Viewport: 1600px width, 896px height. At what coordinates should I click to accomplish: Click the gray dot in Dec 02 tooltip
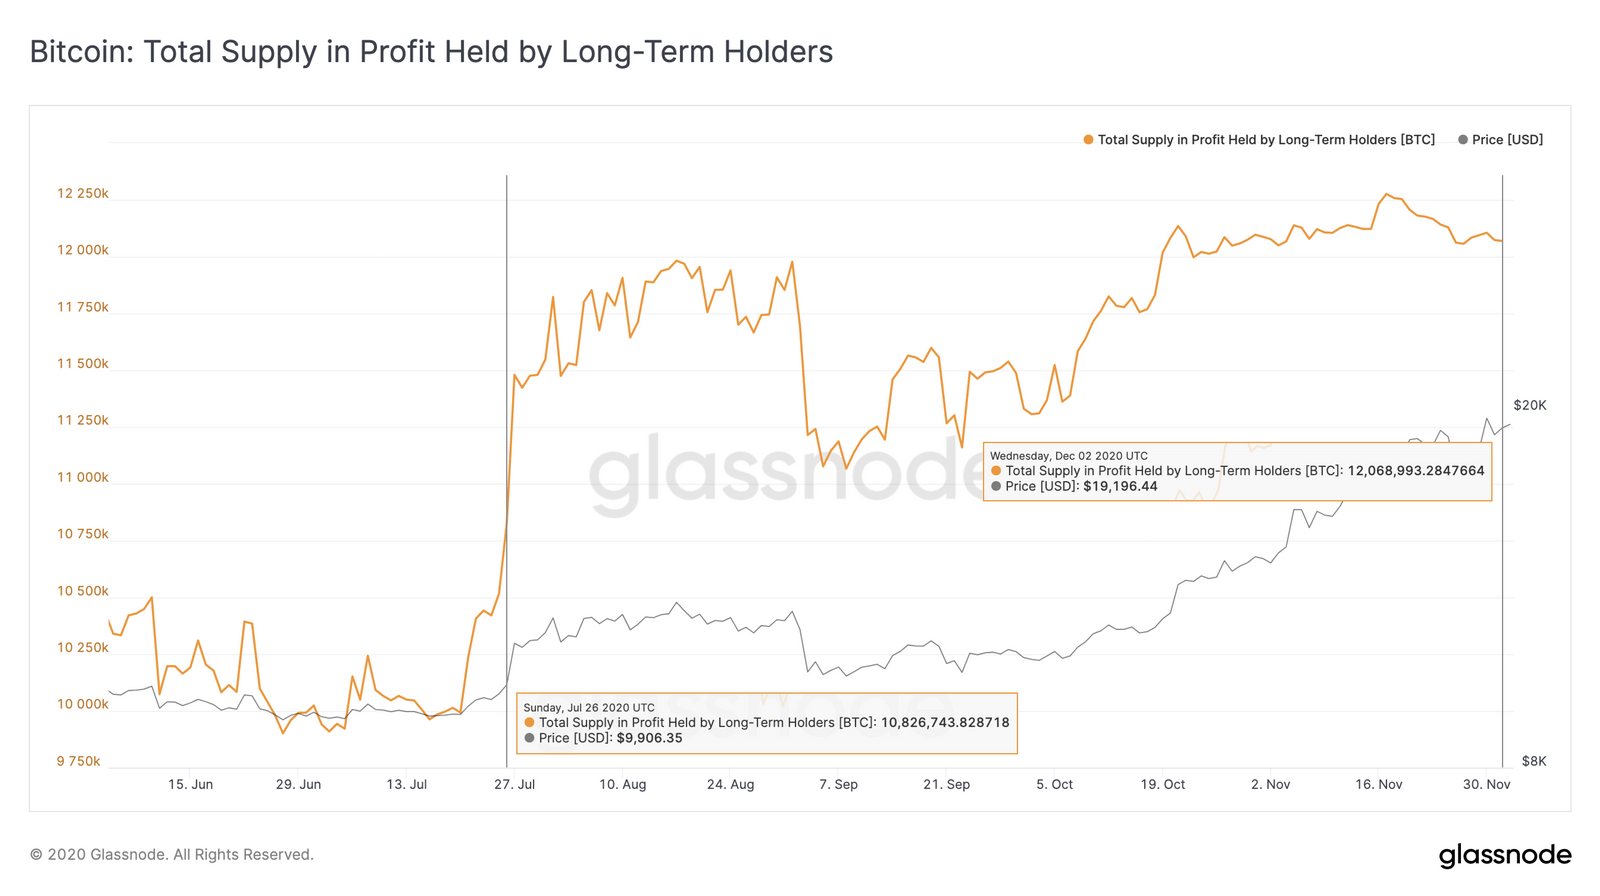point(996,487)
